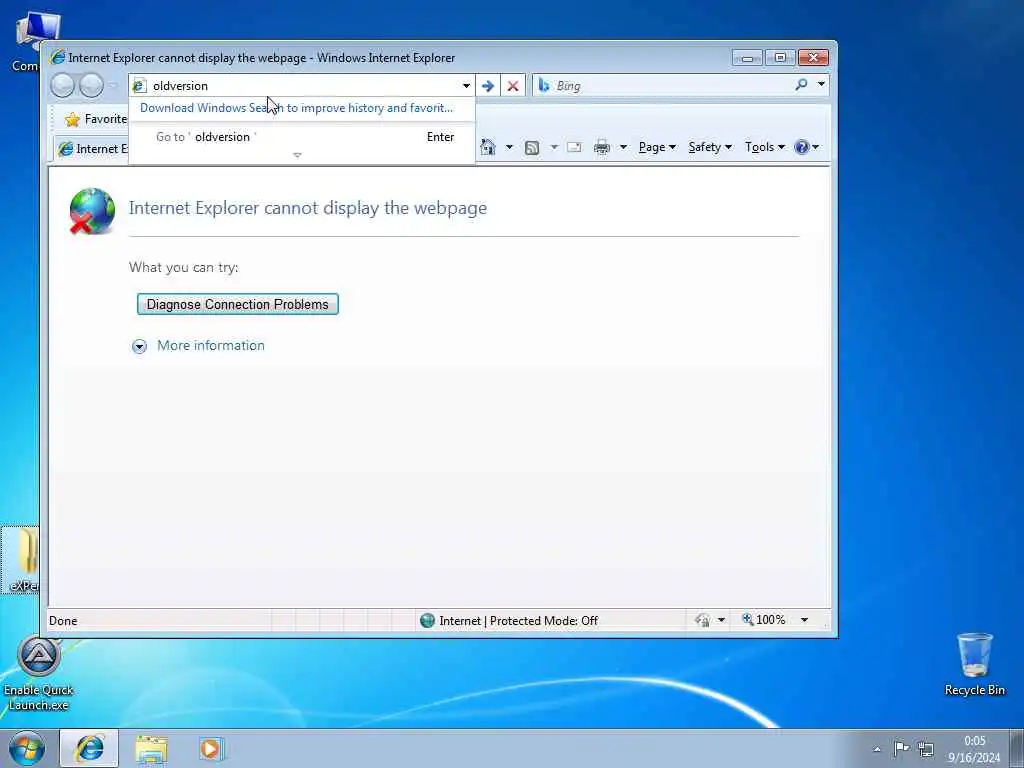Image resolution: width=1024 pixels, height=768 pixels.
Task: Click the error globe icon on page
Action: 92,211
